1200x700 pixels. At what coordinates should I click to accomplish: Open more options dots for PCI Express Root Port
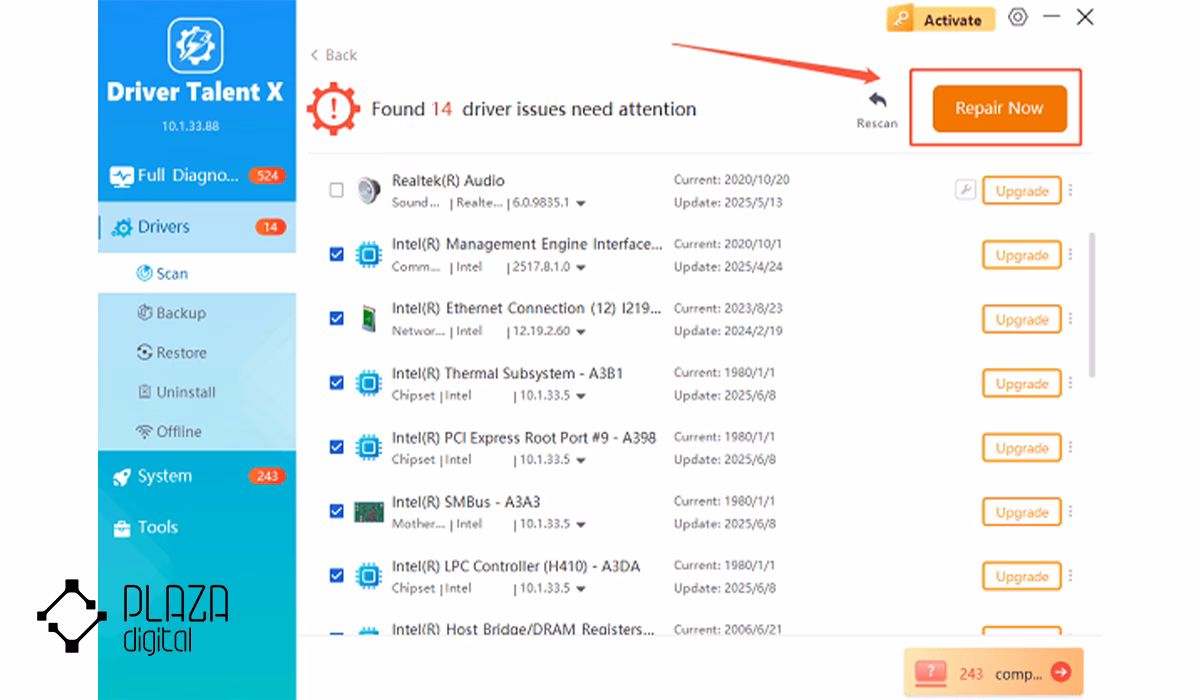(x=1070, y=448)
